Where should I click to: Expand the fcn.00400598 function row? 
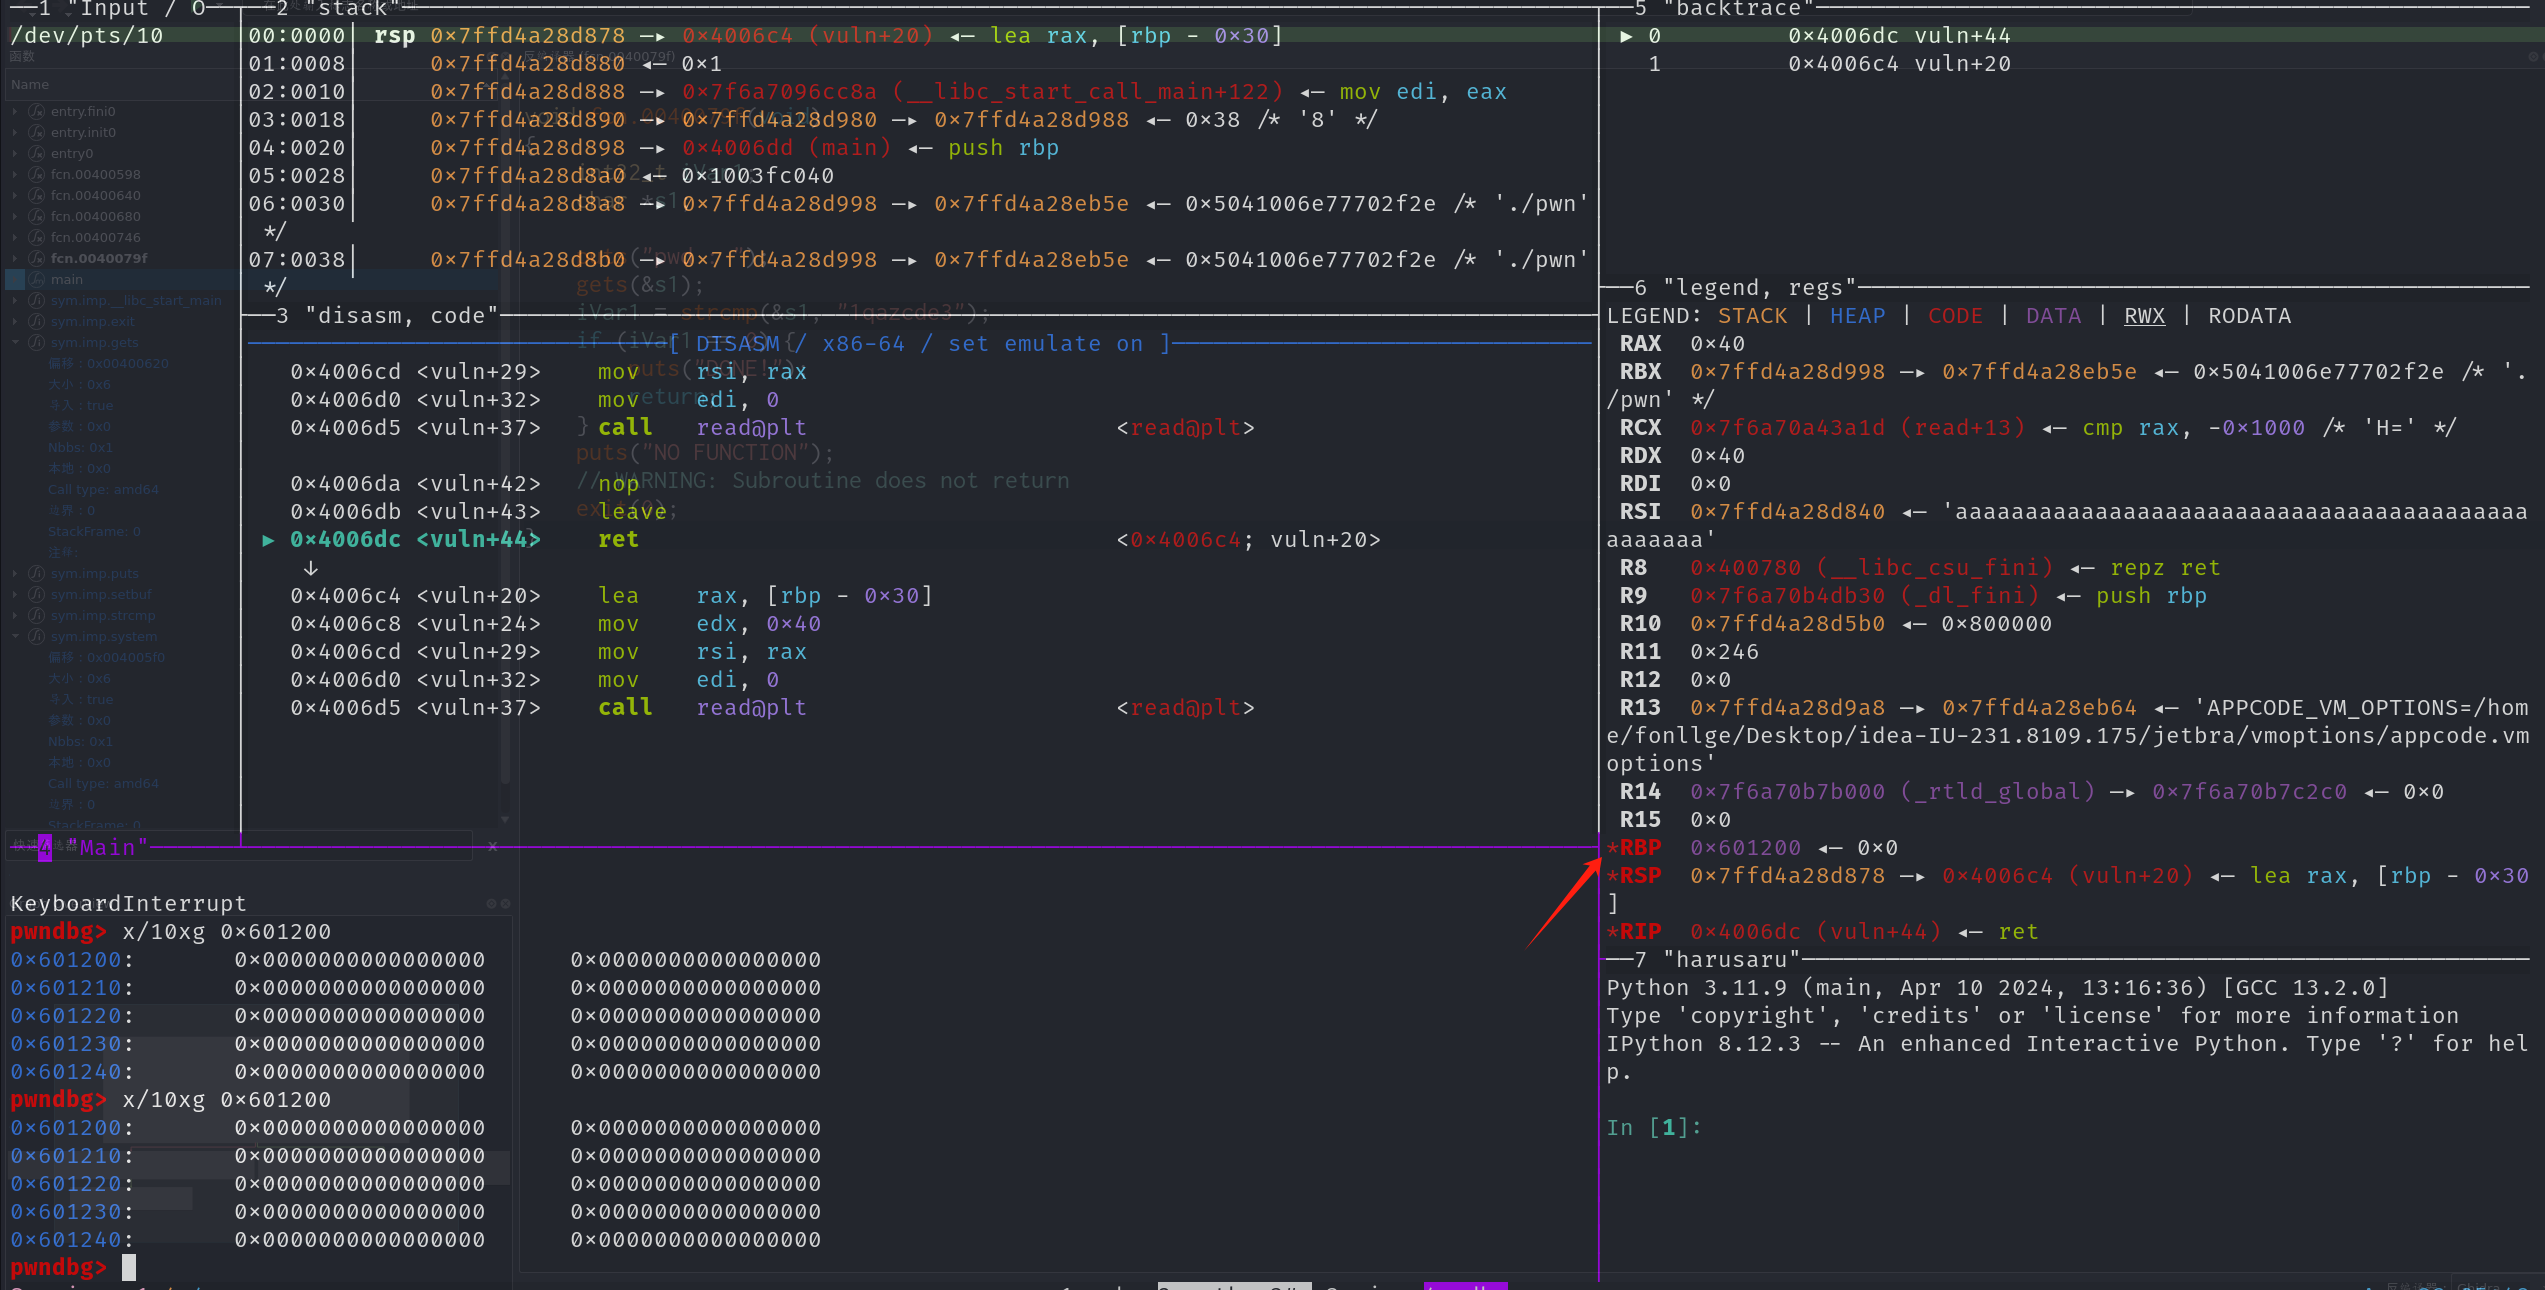[15, 174]
